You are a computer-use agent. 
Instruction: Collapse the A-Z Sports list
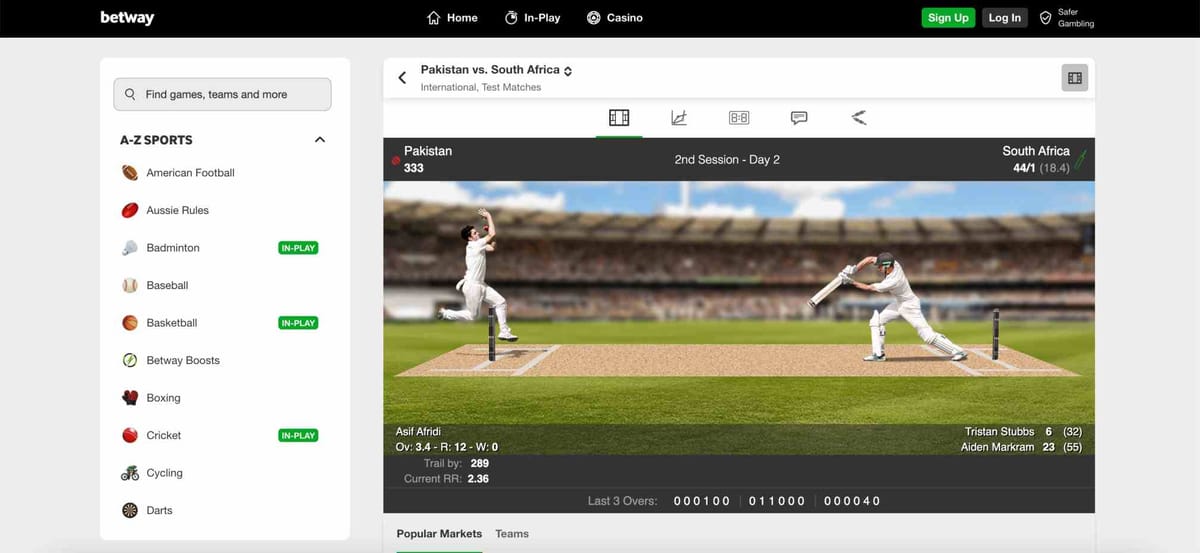320,140
